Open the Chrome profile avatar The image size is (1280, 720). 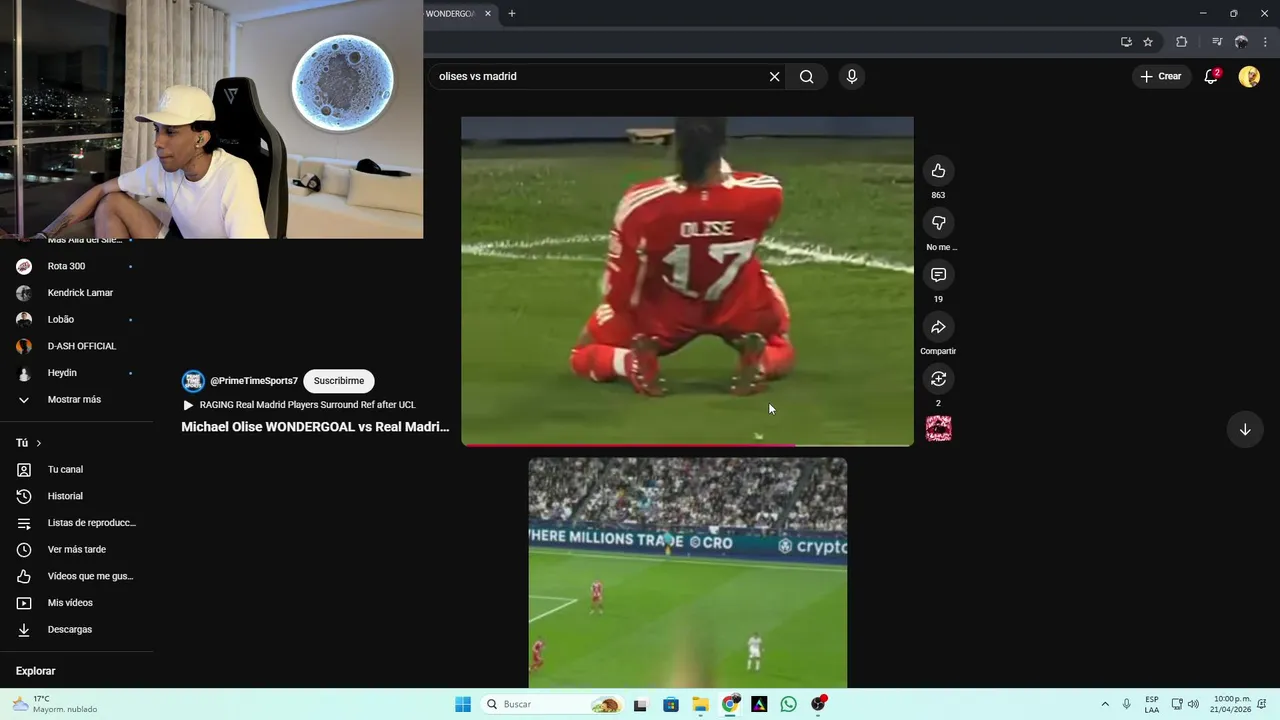1241,42
